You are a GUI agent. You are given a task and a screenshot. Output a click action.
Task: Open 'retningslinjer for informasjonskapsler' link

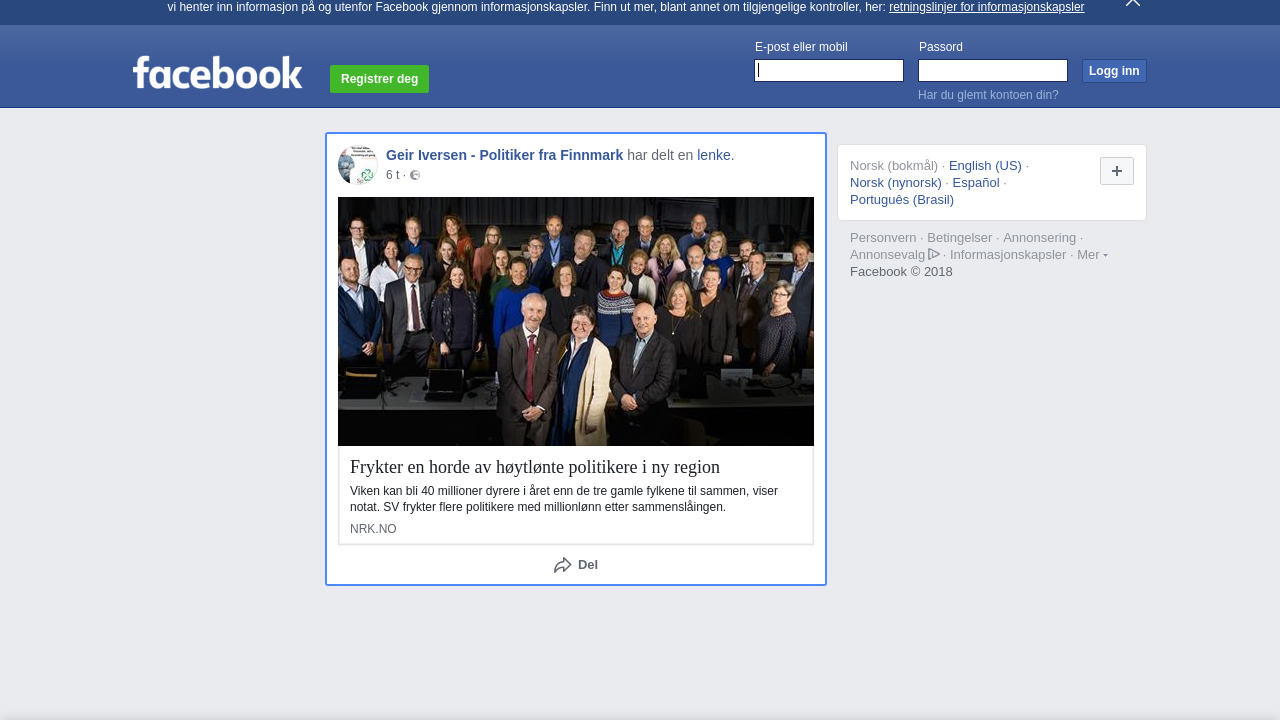pos(986,7)
